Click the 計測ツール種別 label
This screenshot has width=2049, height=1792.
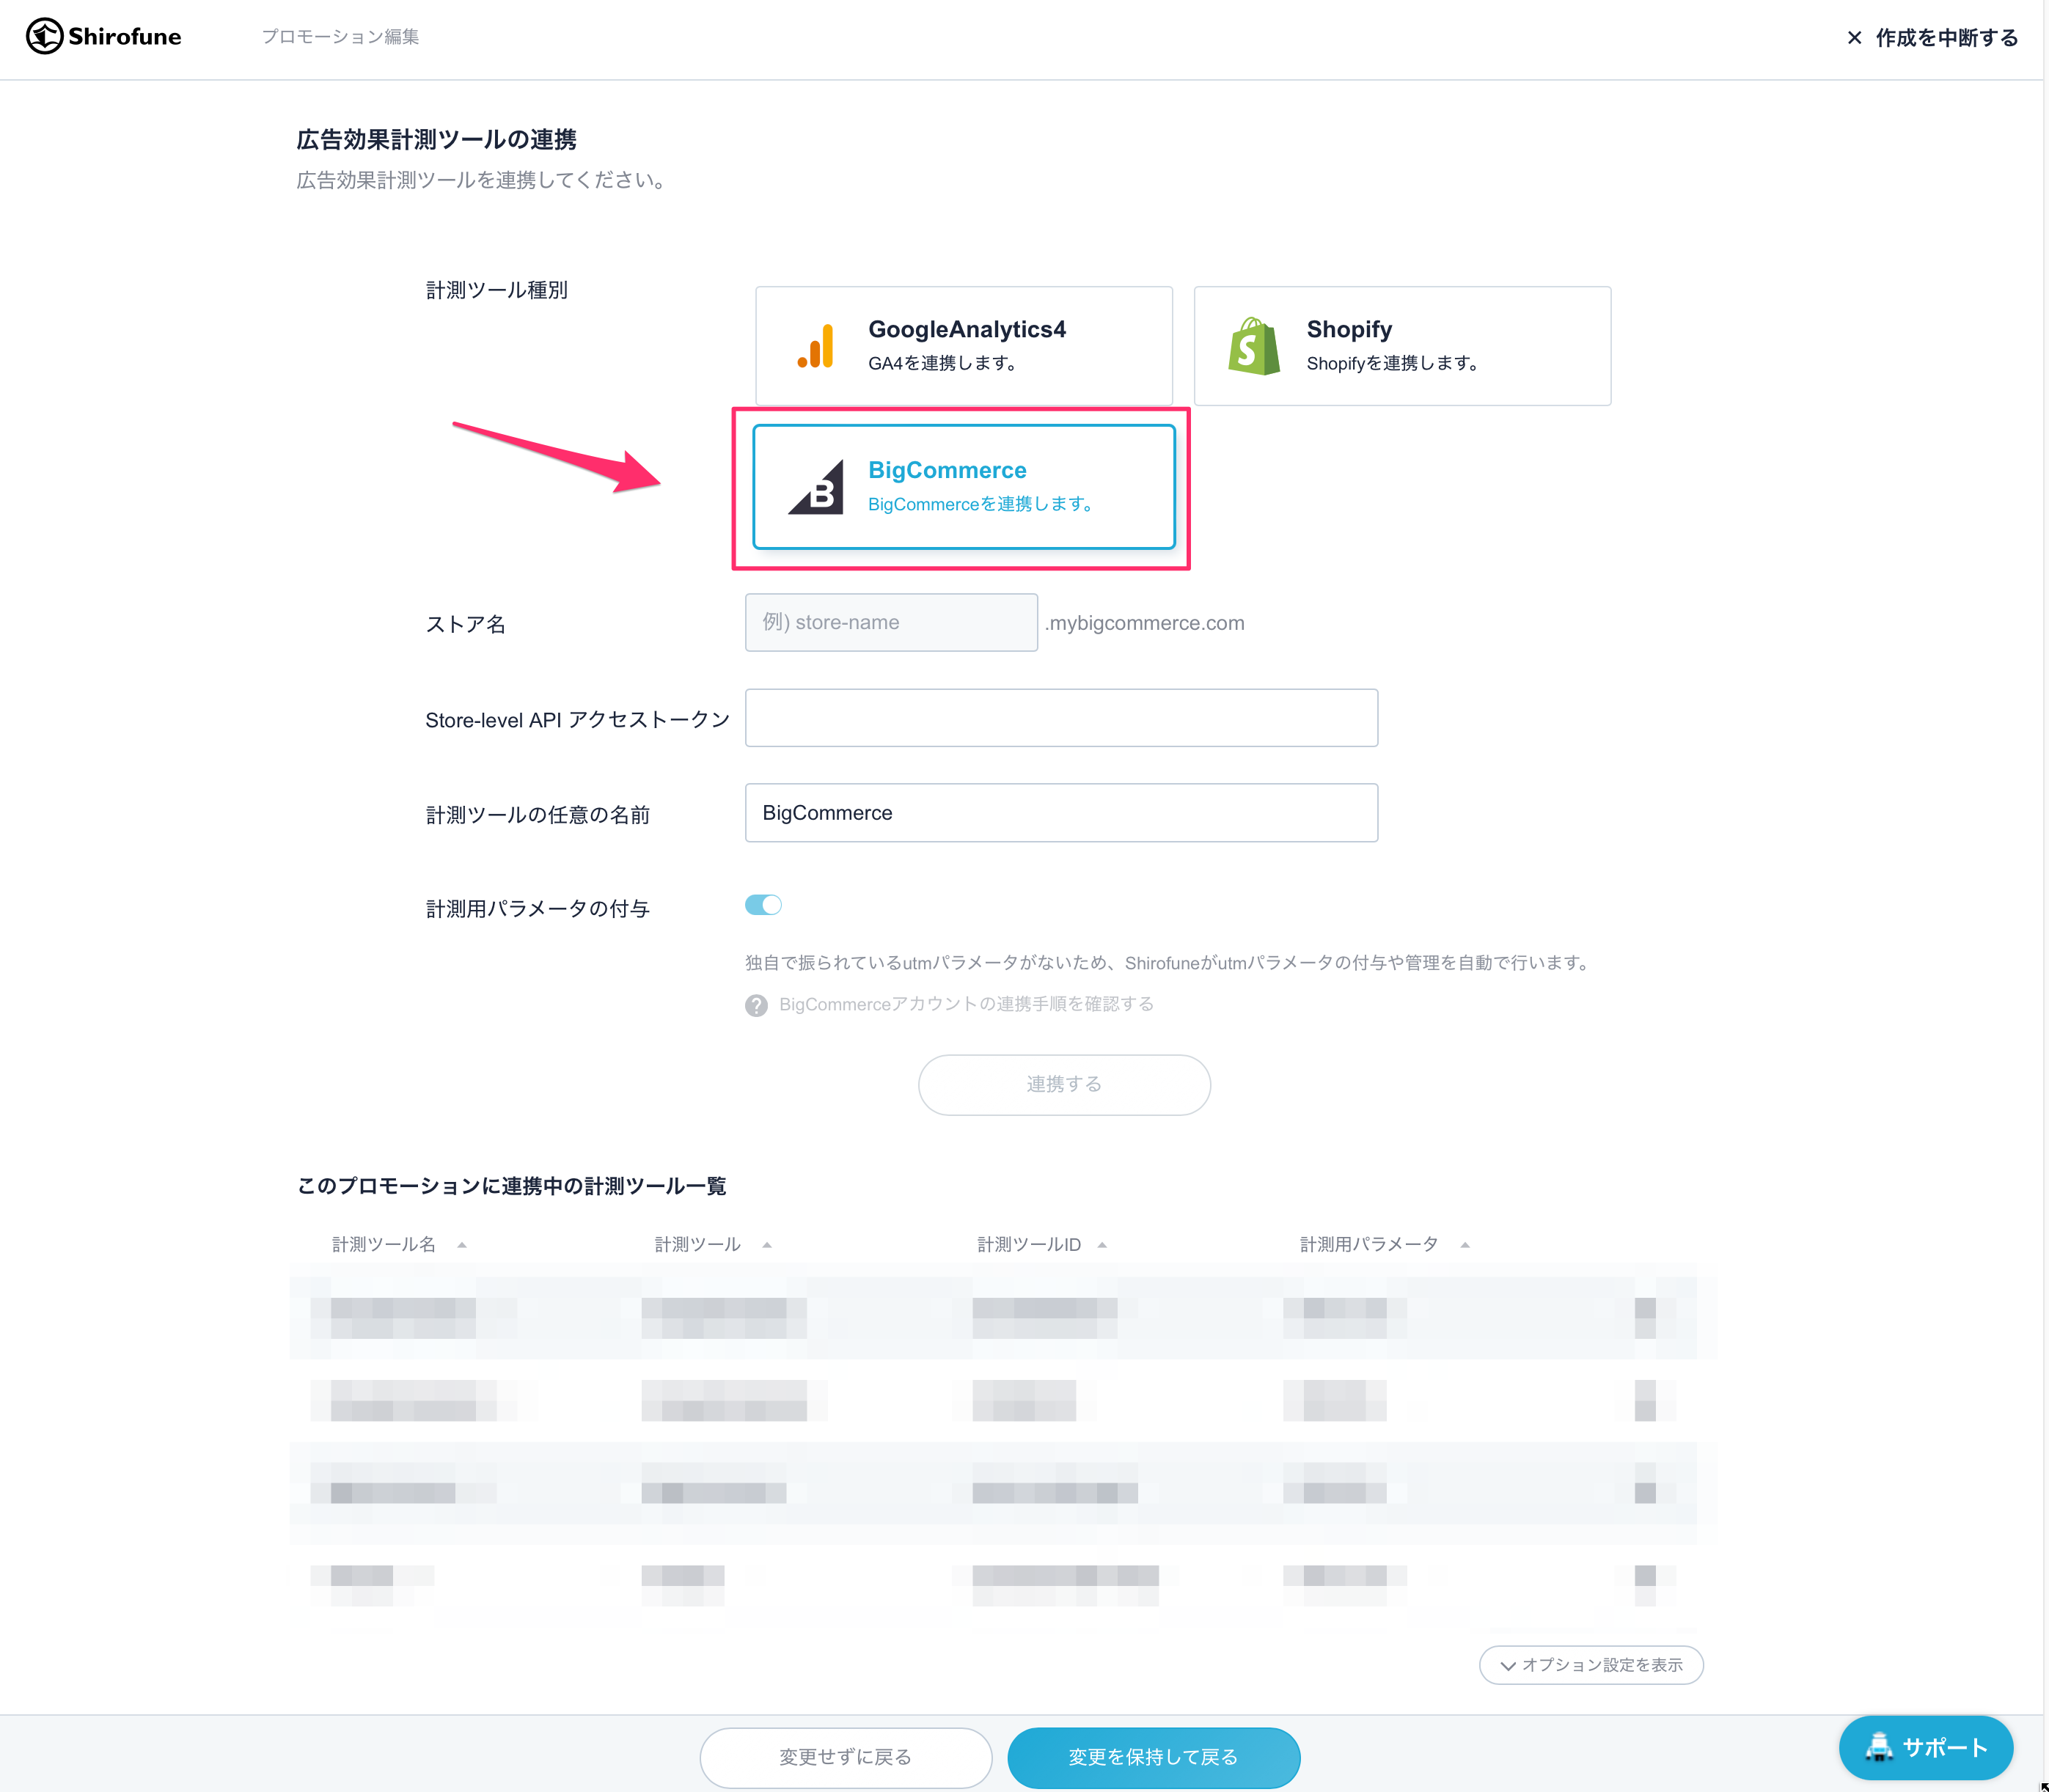click(x=497, y=290)
